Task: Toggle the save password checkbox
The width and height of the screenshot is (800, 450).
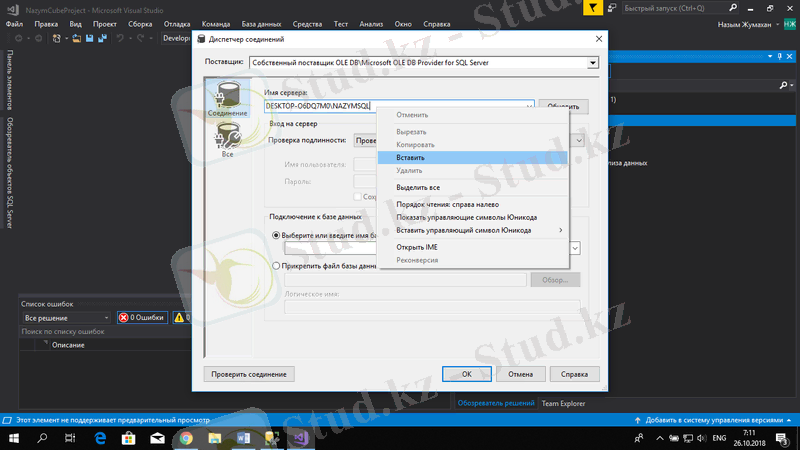Action: pyautogui.click(x=358, y=196)
